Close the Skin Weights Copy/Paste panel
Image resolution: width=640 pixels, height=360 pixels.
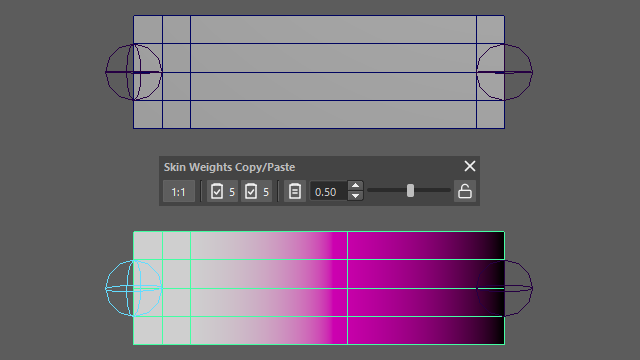pyautogui.click(x=470, y=166)
